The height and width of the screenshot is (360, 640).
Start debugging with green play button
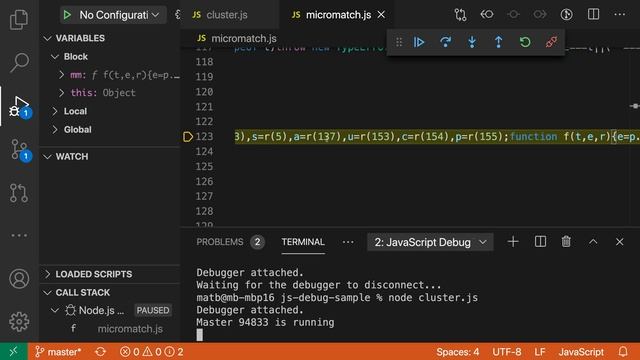point(67,15)
